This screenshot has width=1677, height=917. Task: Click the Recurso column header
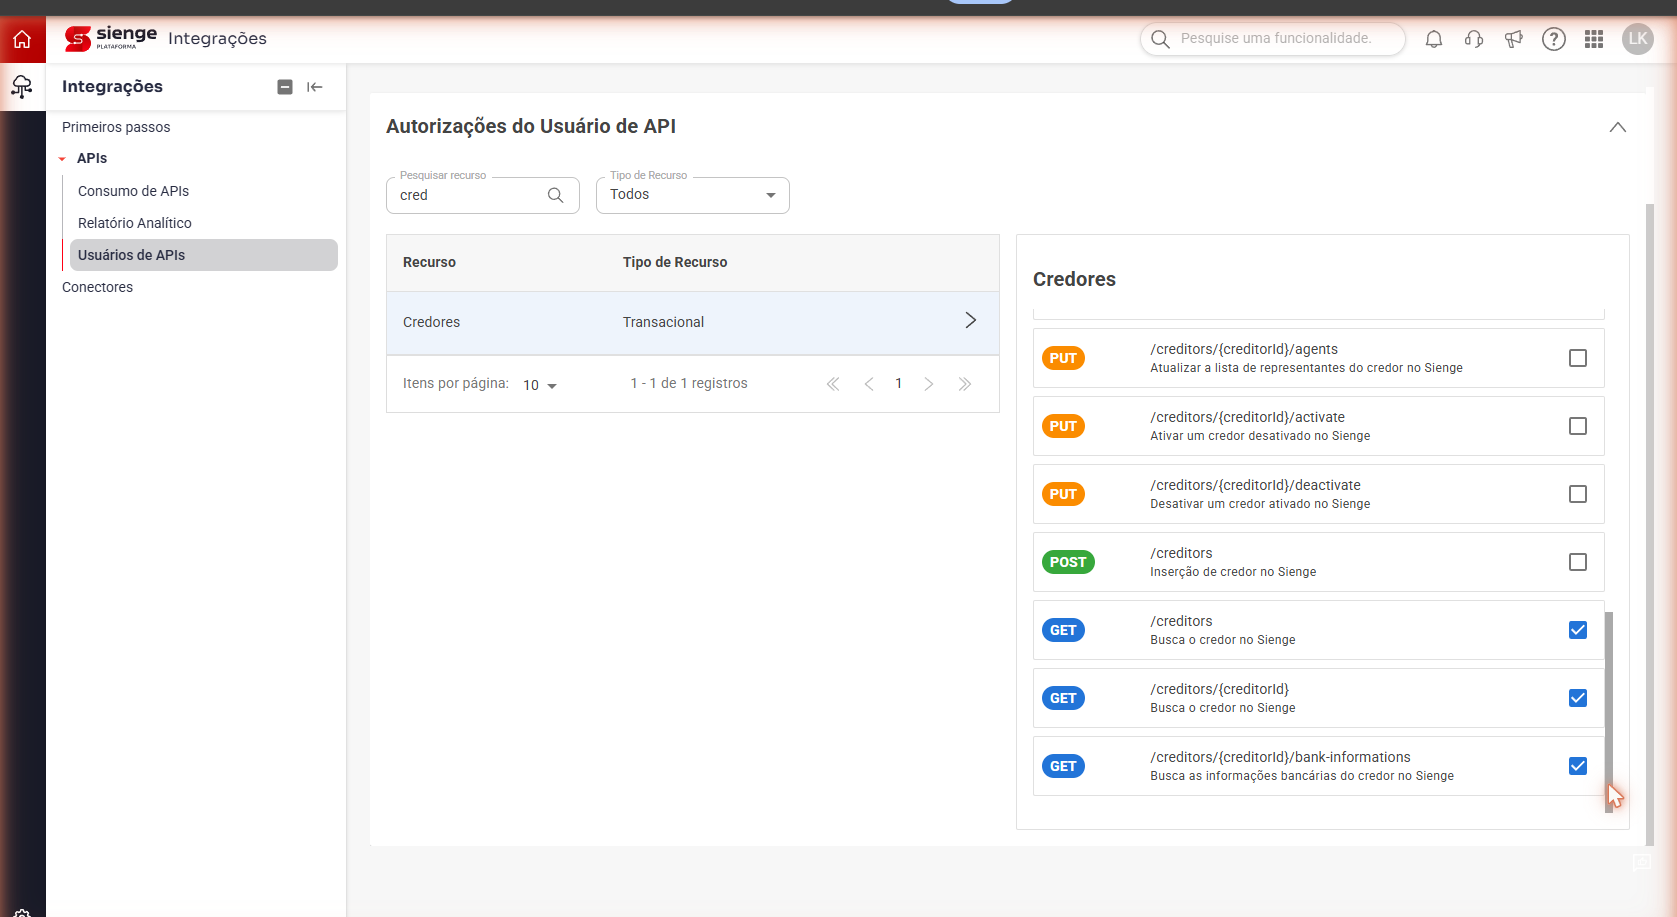(x=429, y=262)
